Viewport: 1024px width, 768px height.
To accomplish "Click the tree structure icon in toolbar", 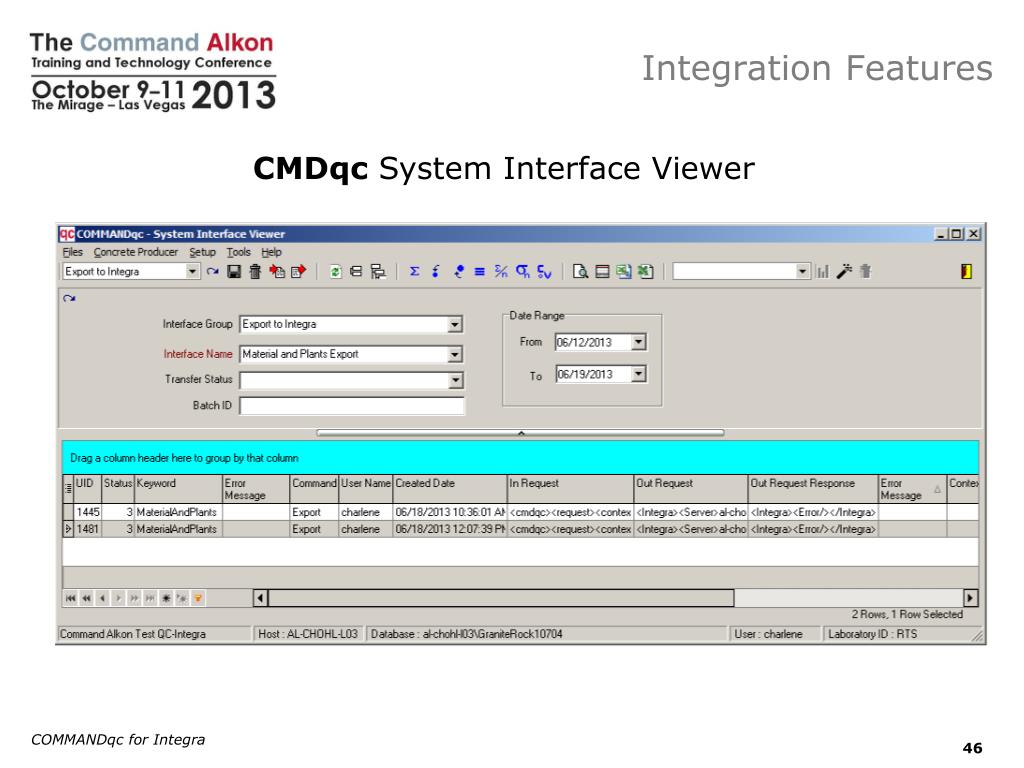I will pyautogui.click(x=378, y=272).
